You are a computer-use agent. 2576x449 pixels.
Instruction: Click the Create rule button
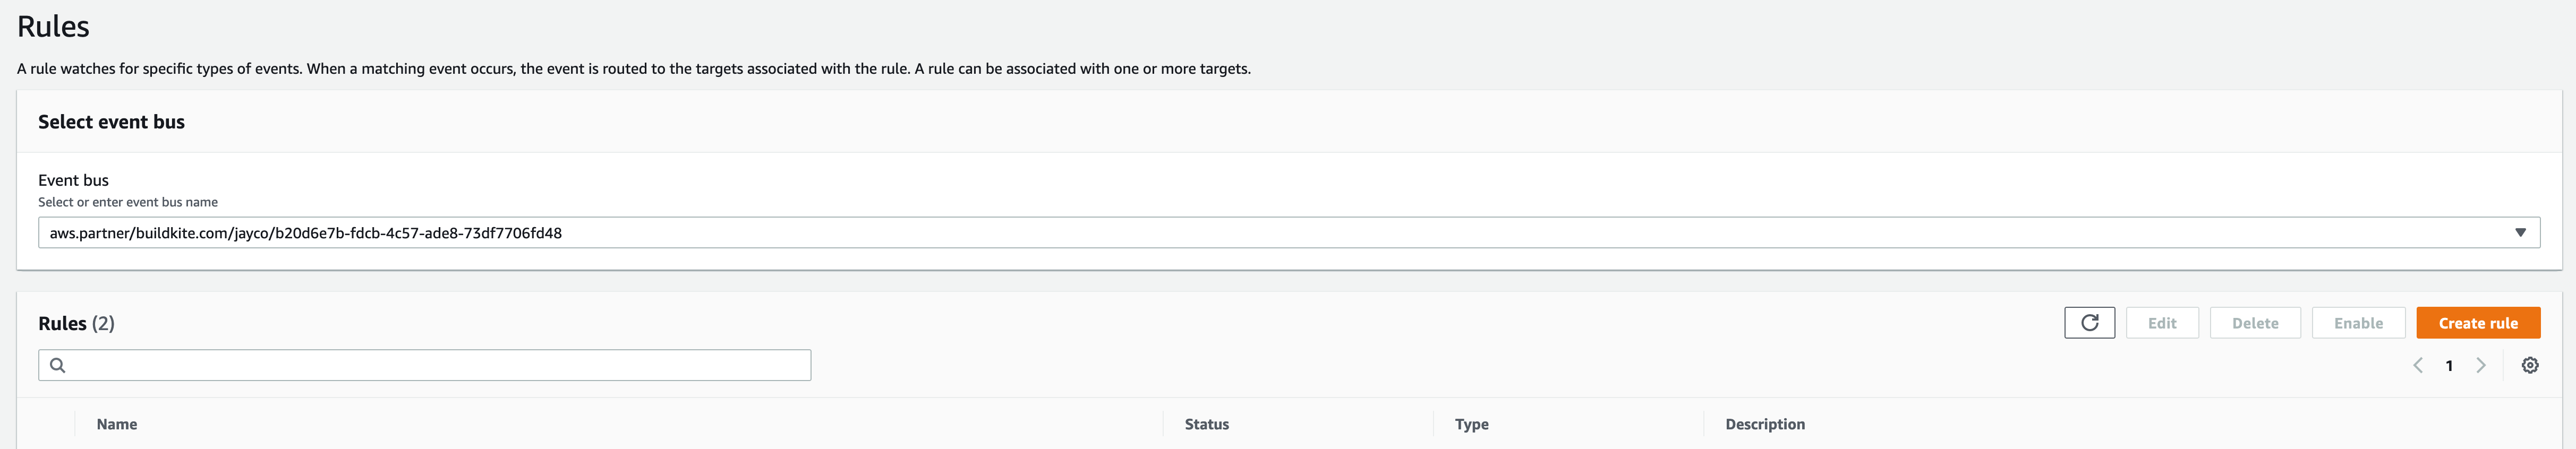click(2477, 323)
